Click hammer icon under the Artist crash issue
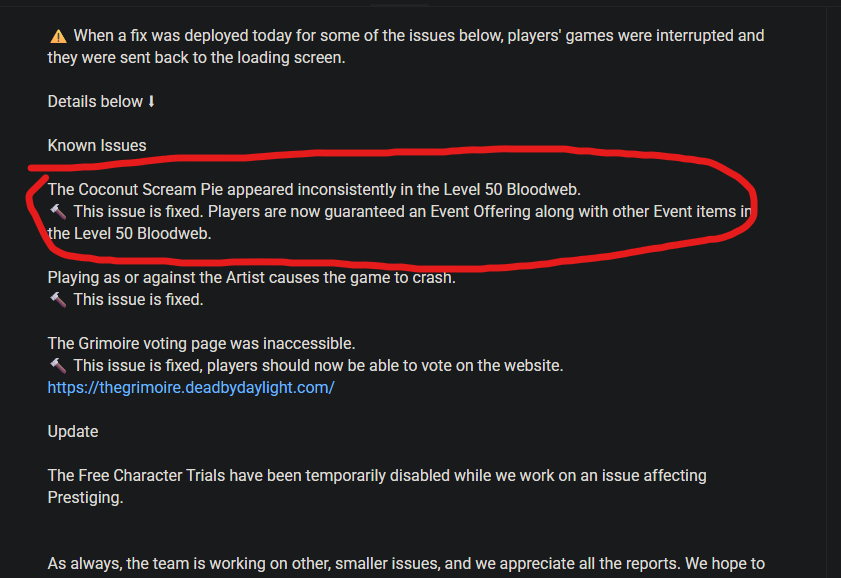Screen dimensions: 841x578 pyautogui.click(x=58, y=300)
